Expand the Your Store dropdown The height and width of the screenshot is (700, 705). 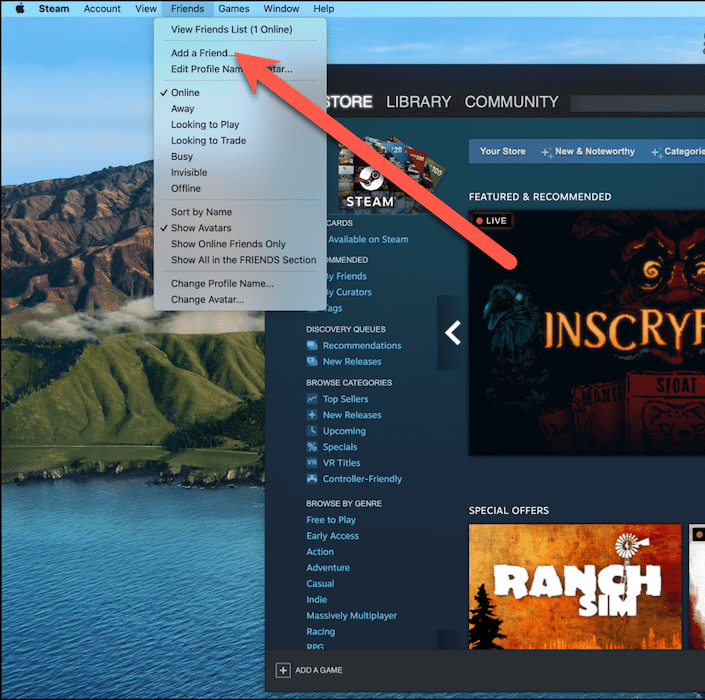[502, 152]
